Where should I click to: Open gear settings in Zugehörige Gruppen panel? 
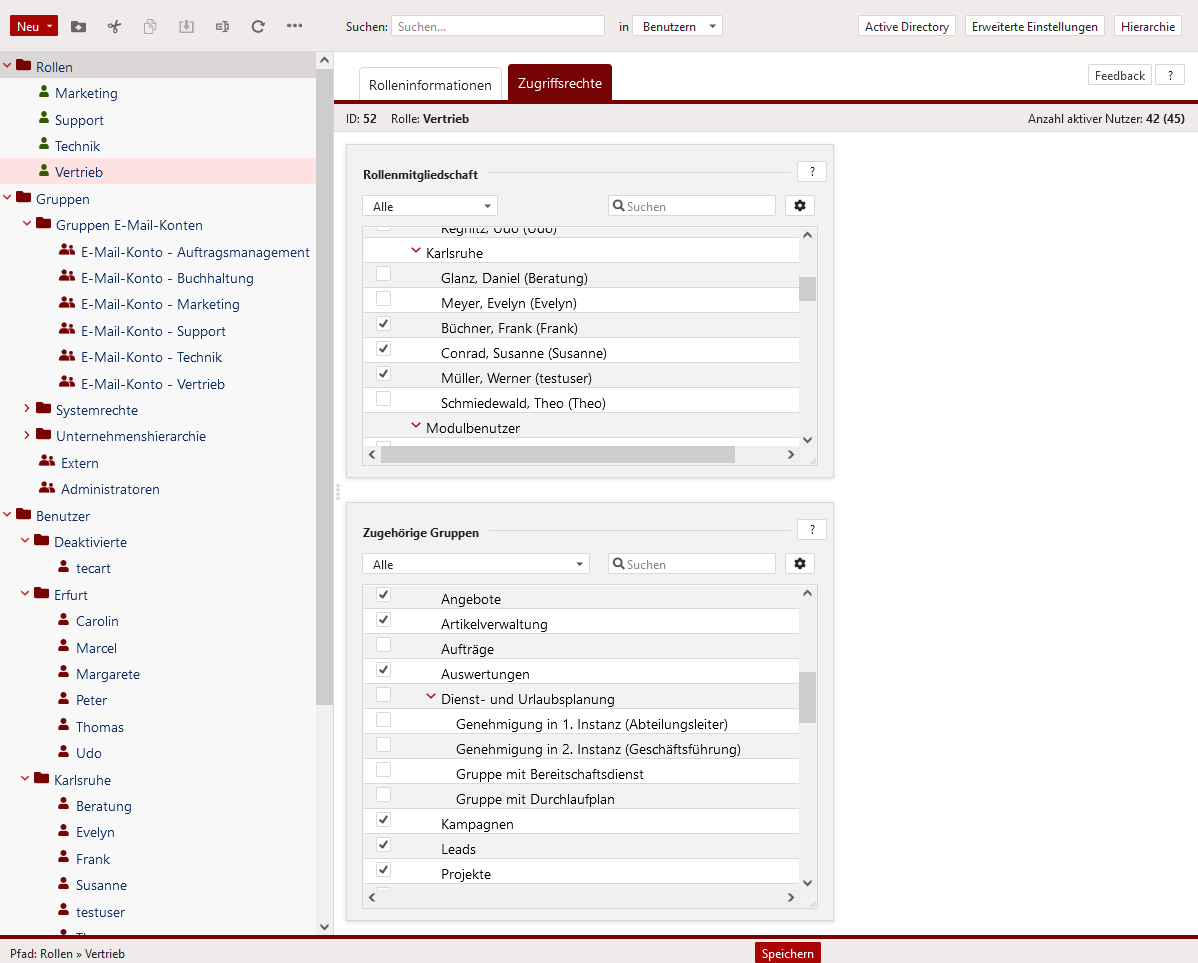[799, 564]
